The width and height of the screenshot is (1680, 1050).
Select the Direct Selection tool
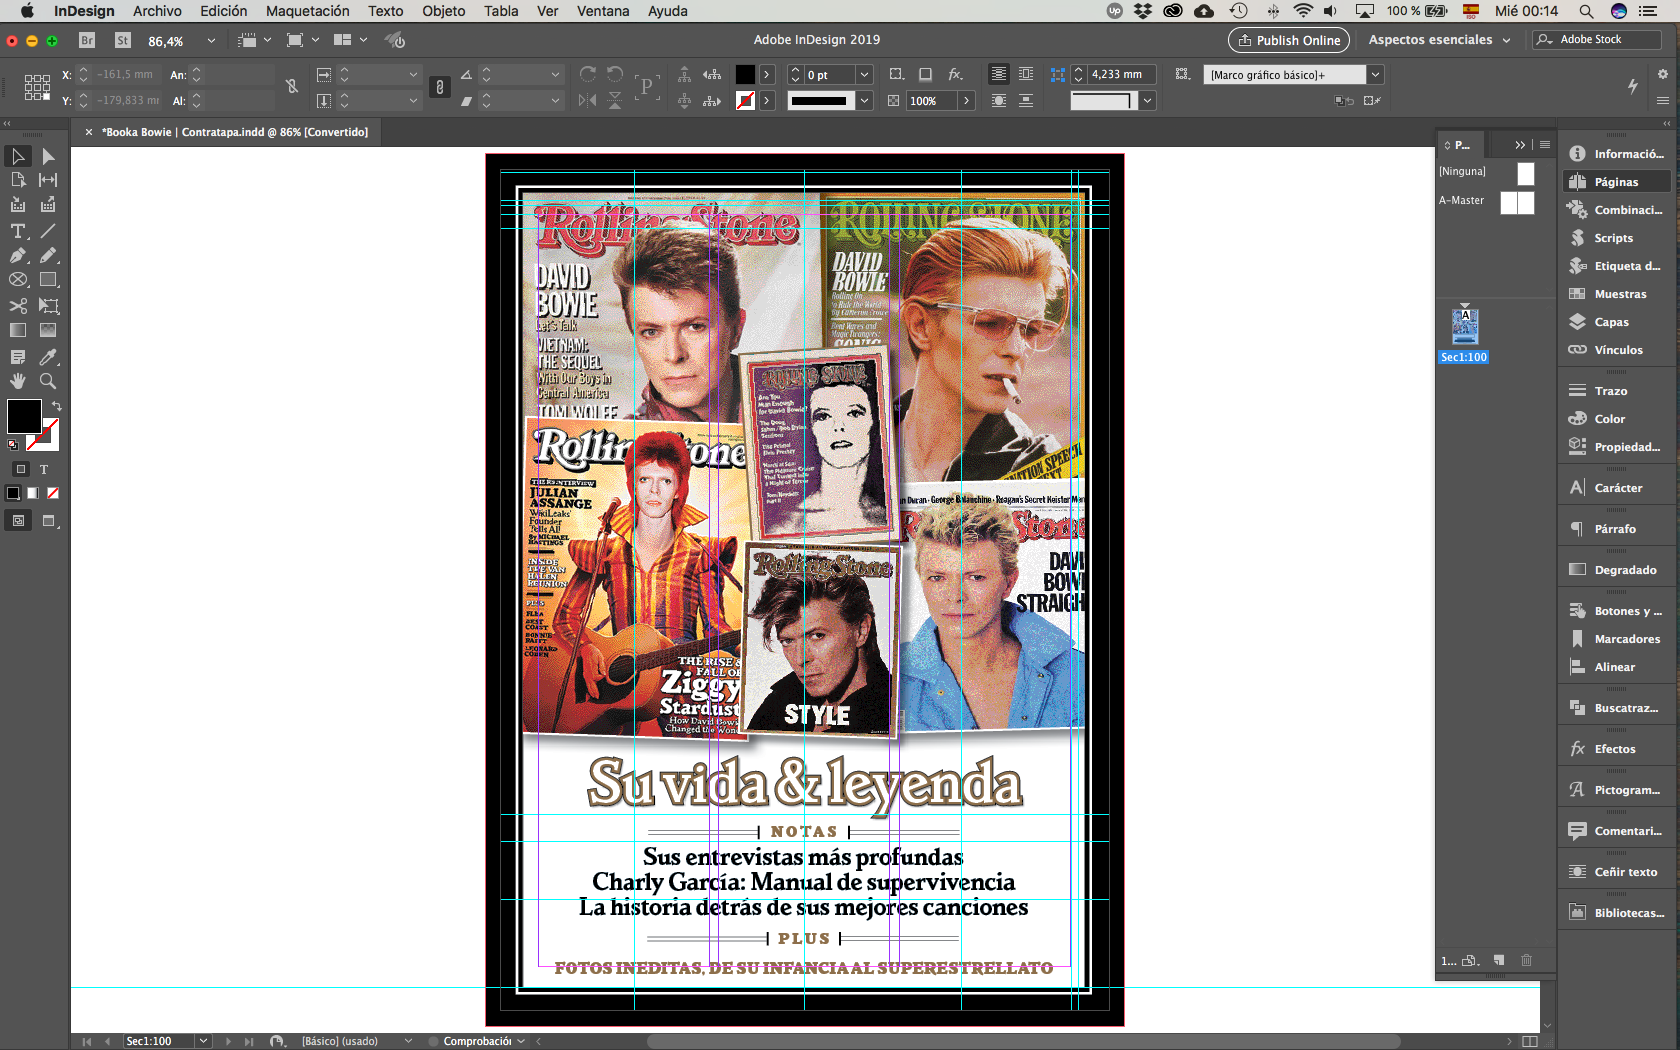pos(48,156)
